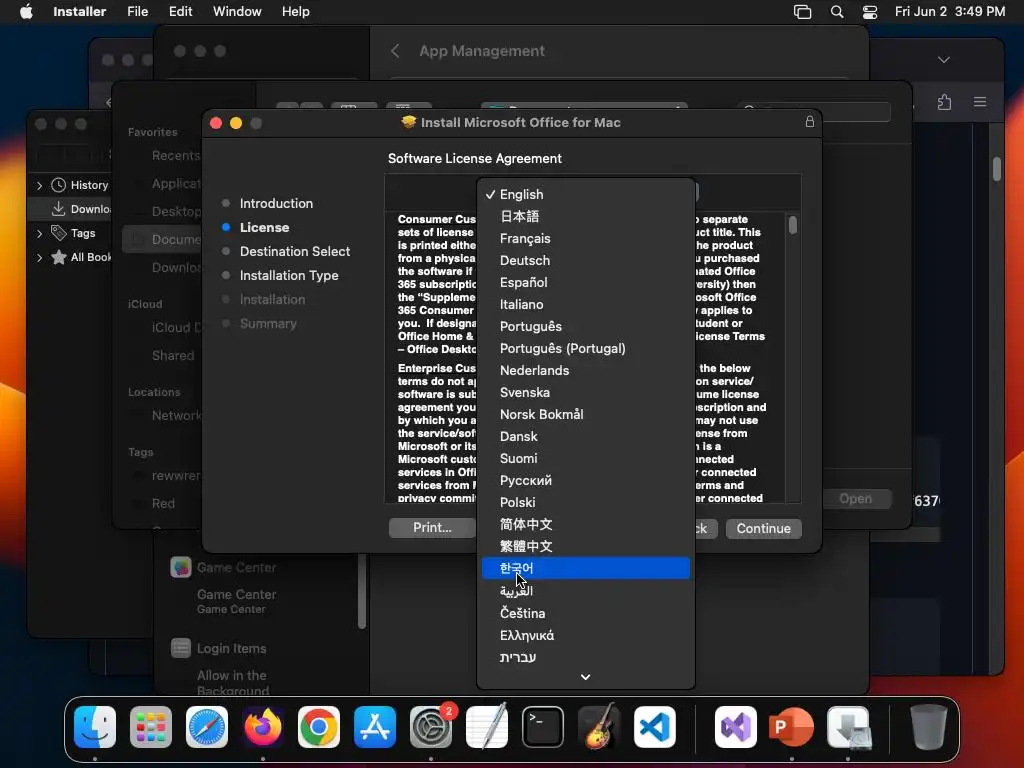This screenshot has width=1024, height=768.
Task: Expand Tags in Firefox Library sidebar
Action: [x=39, y=233]
